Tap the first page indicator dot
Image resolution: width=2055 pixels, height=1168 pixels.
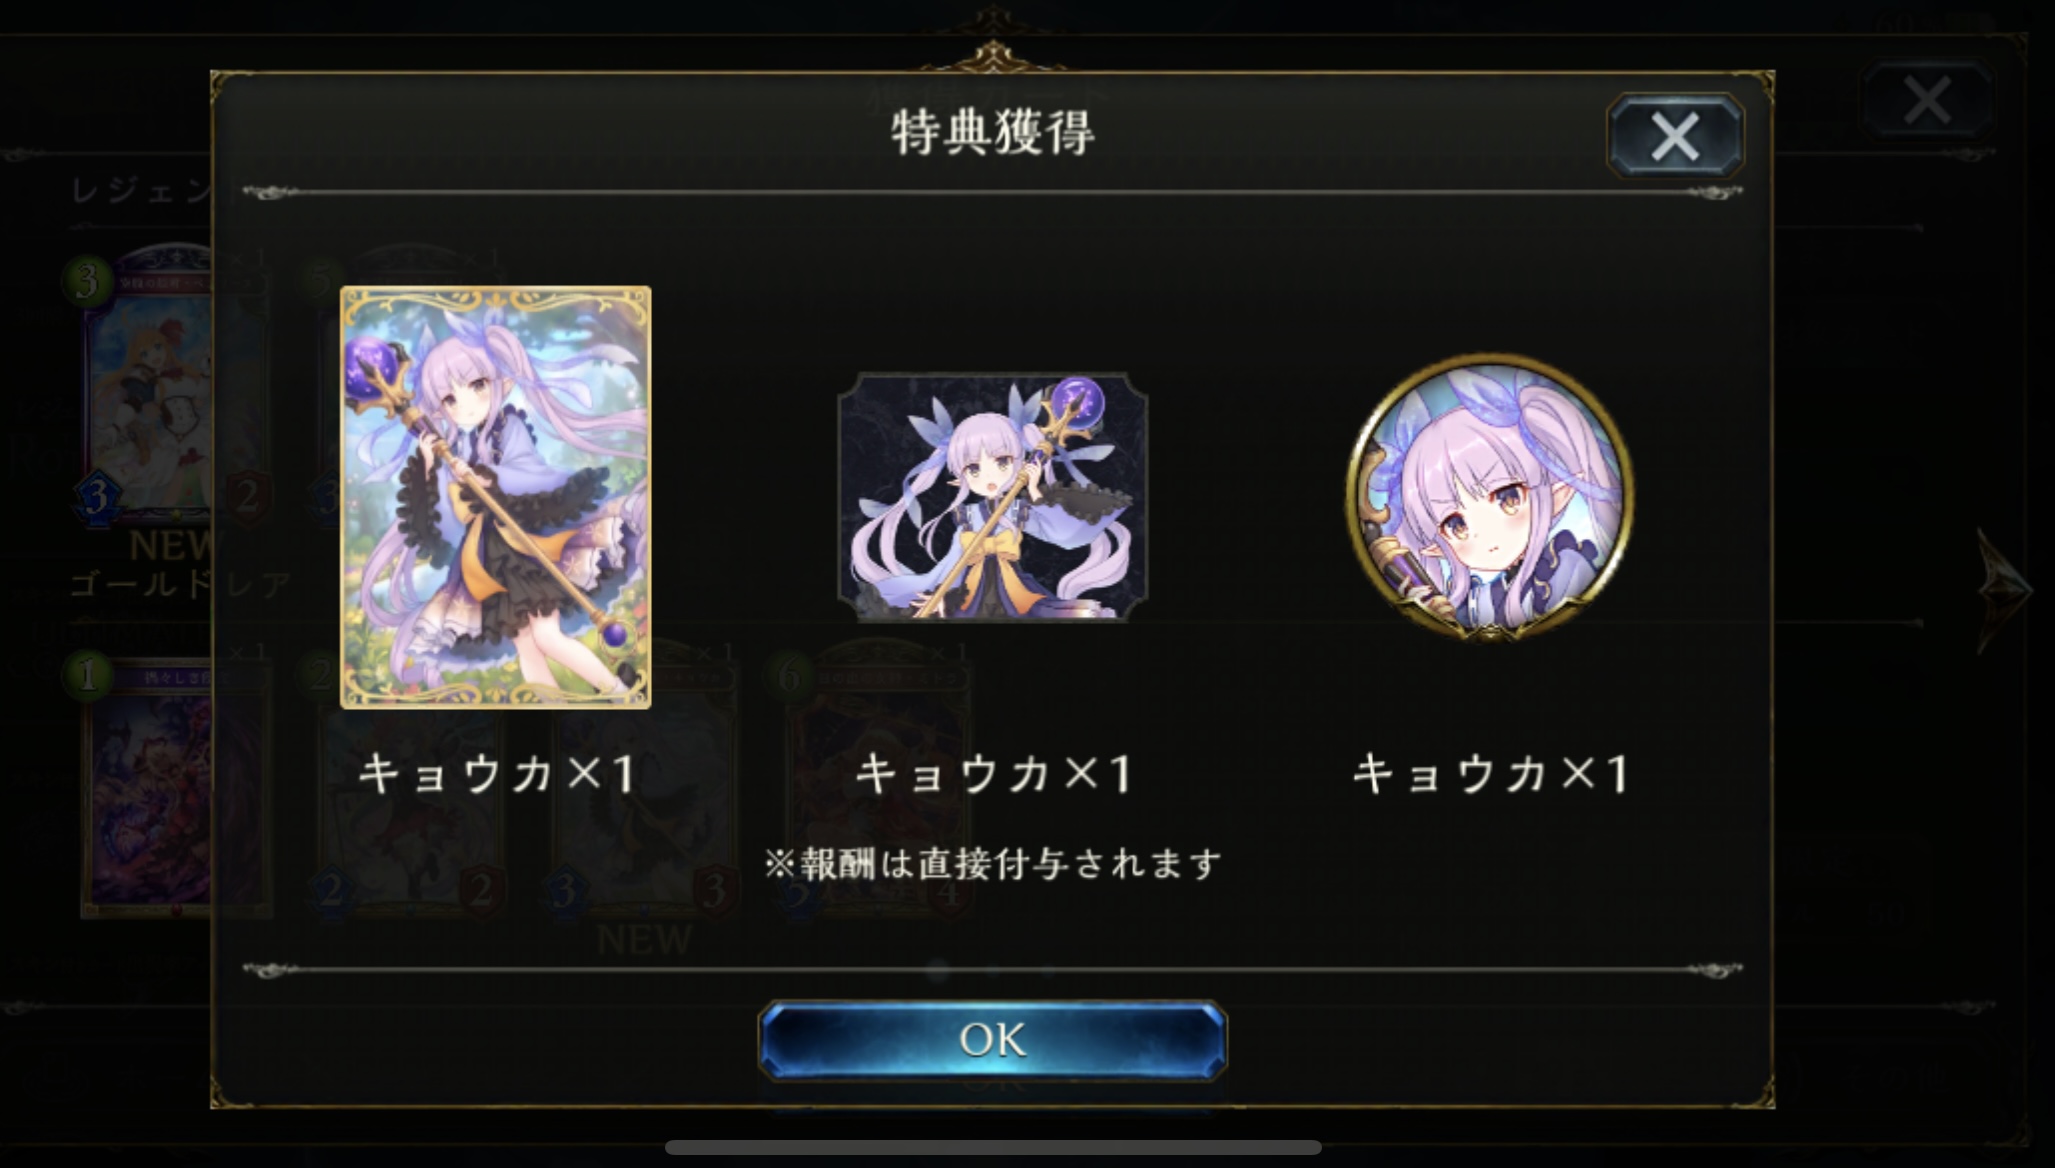[938, 970]
